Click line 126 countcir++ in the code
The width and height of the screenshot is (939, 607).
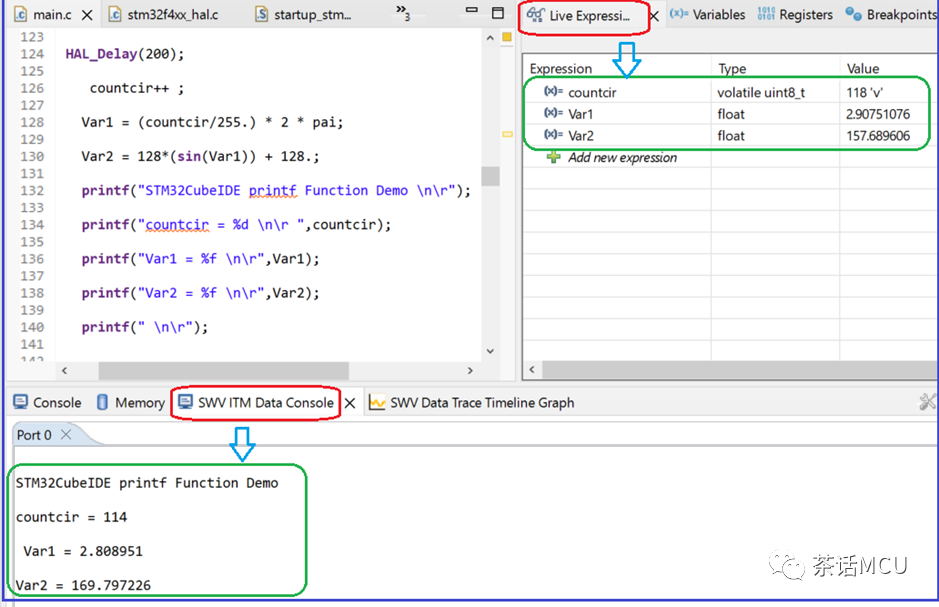(137, 88)
